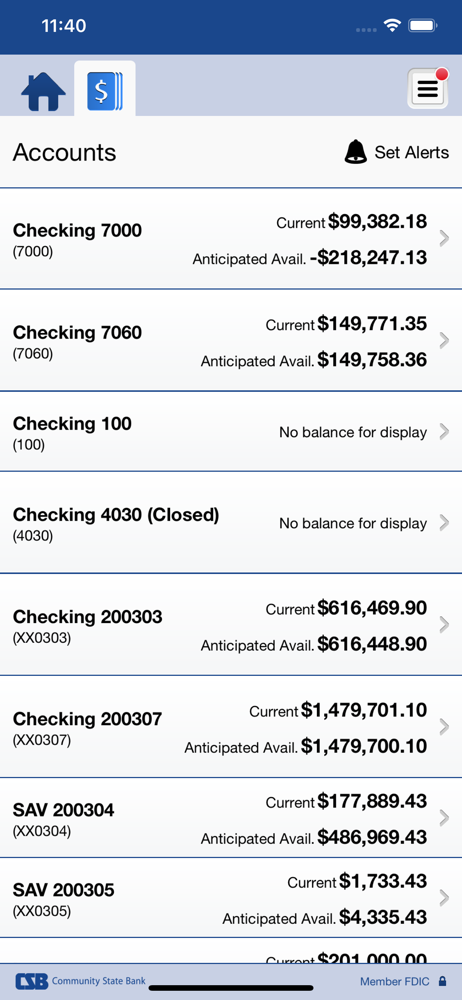Select the Accounts dollar-card tab icon

[x=105, y=91]
